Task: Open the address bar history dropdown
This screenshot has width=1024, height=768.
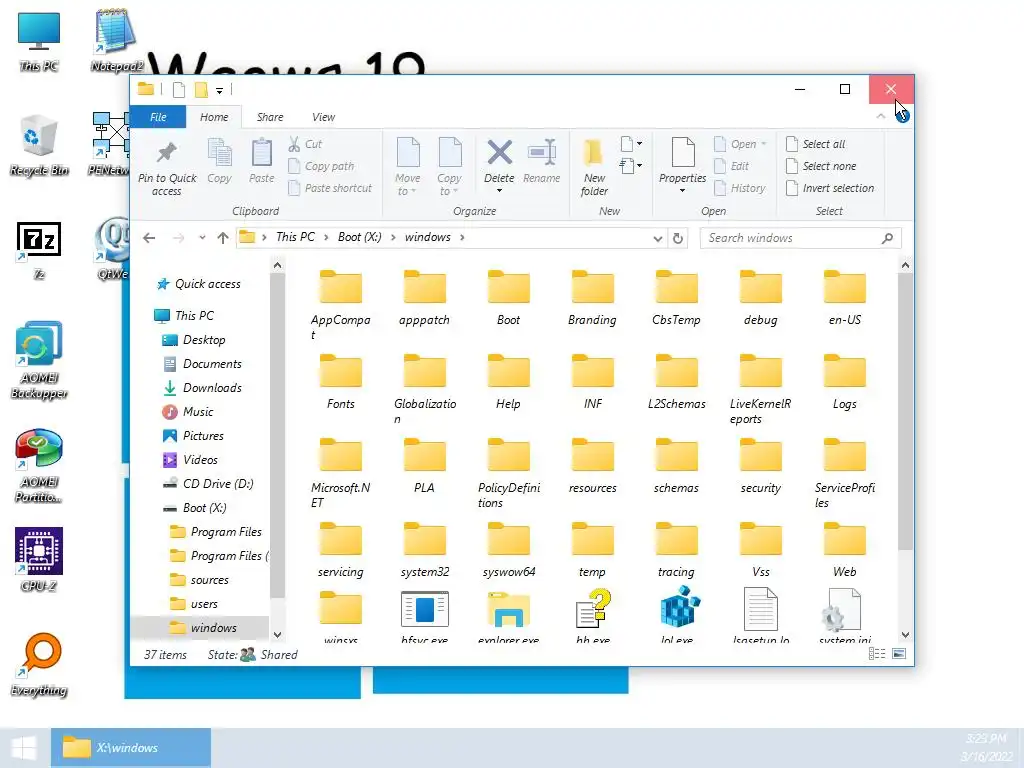Action: pos(658,238)
